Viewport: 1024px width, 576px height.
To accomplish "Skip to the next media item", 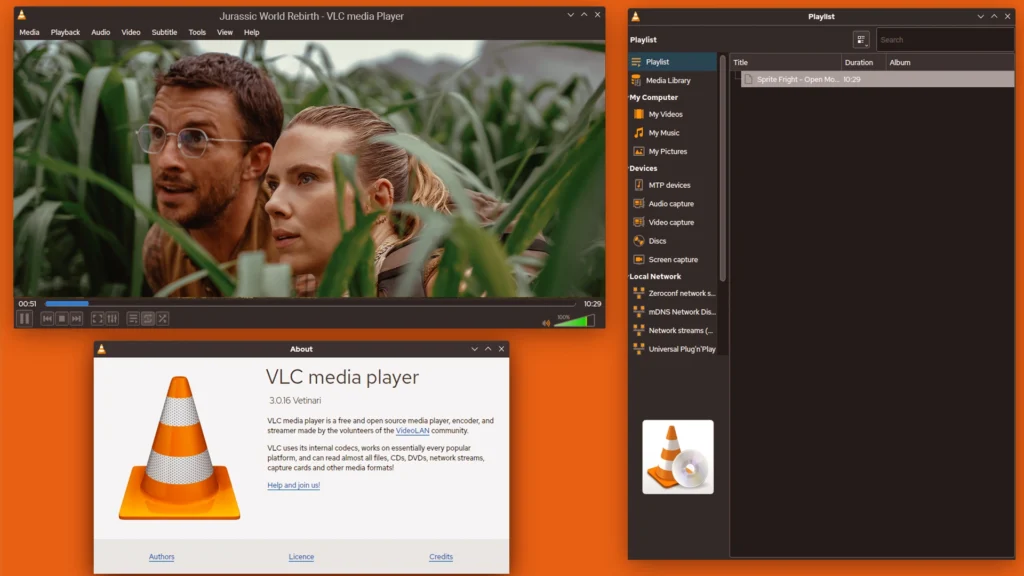I will 76,319.
